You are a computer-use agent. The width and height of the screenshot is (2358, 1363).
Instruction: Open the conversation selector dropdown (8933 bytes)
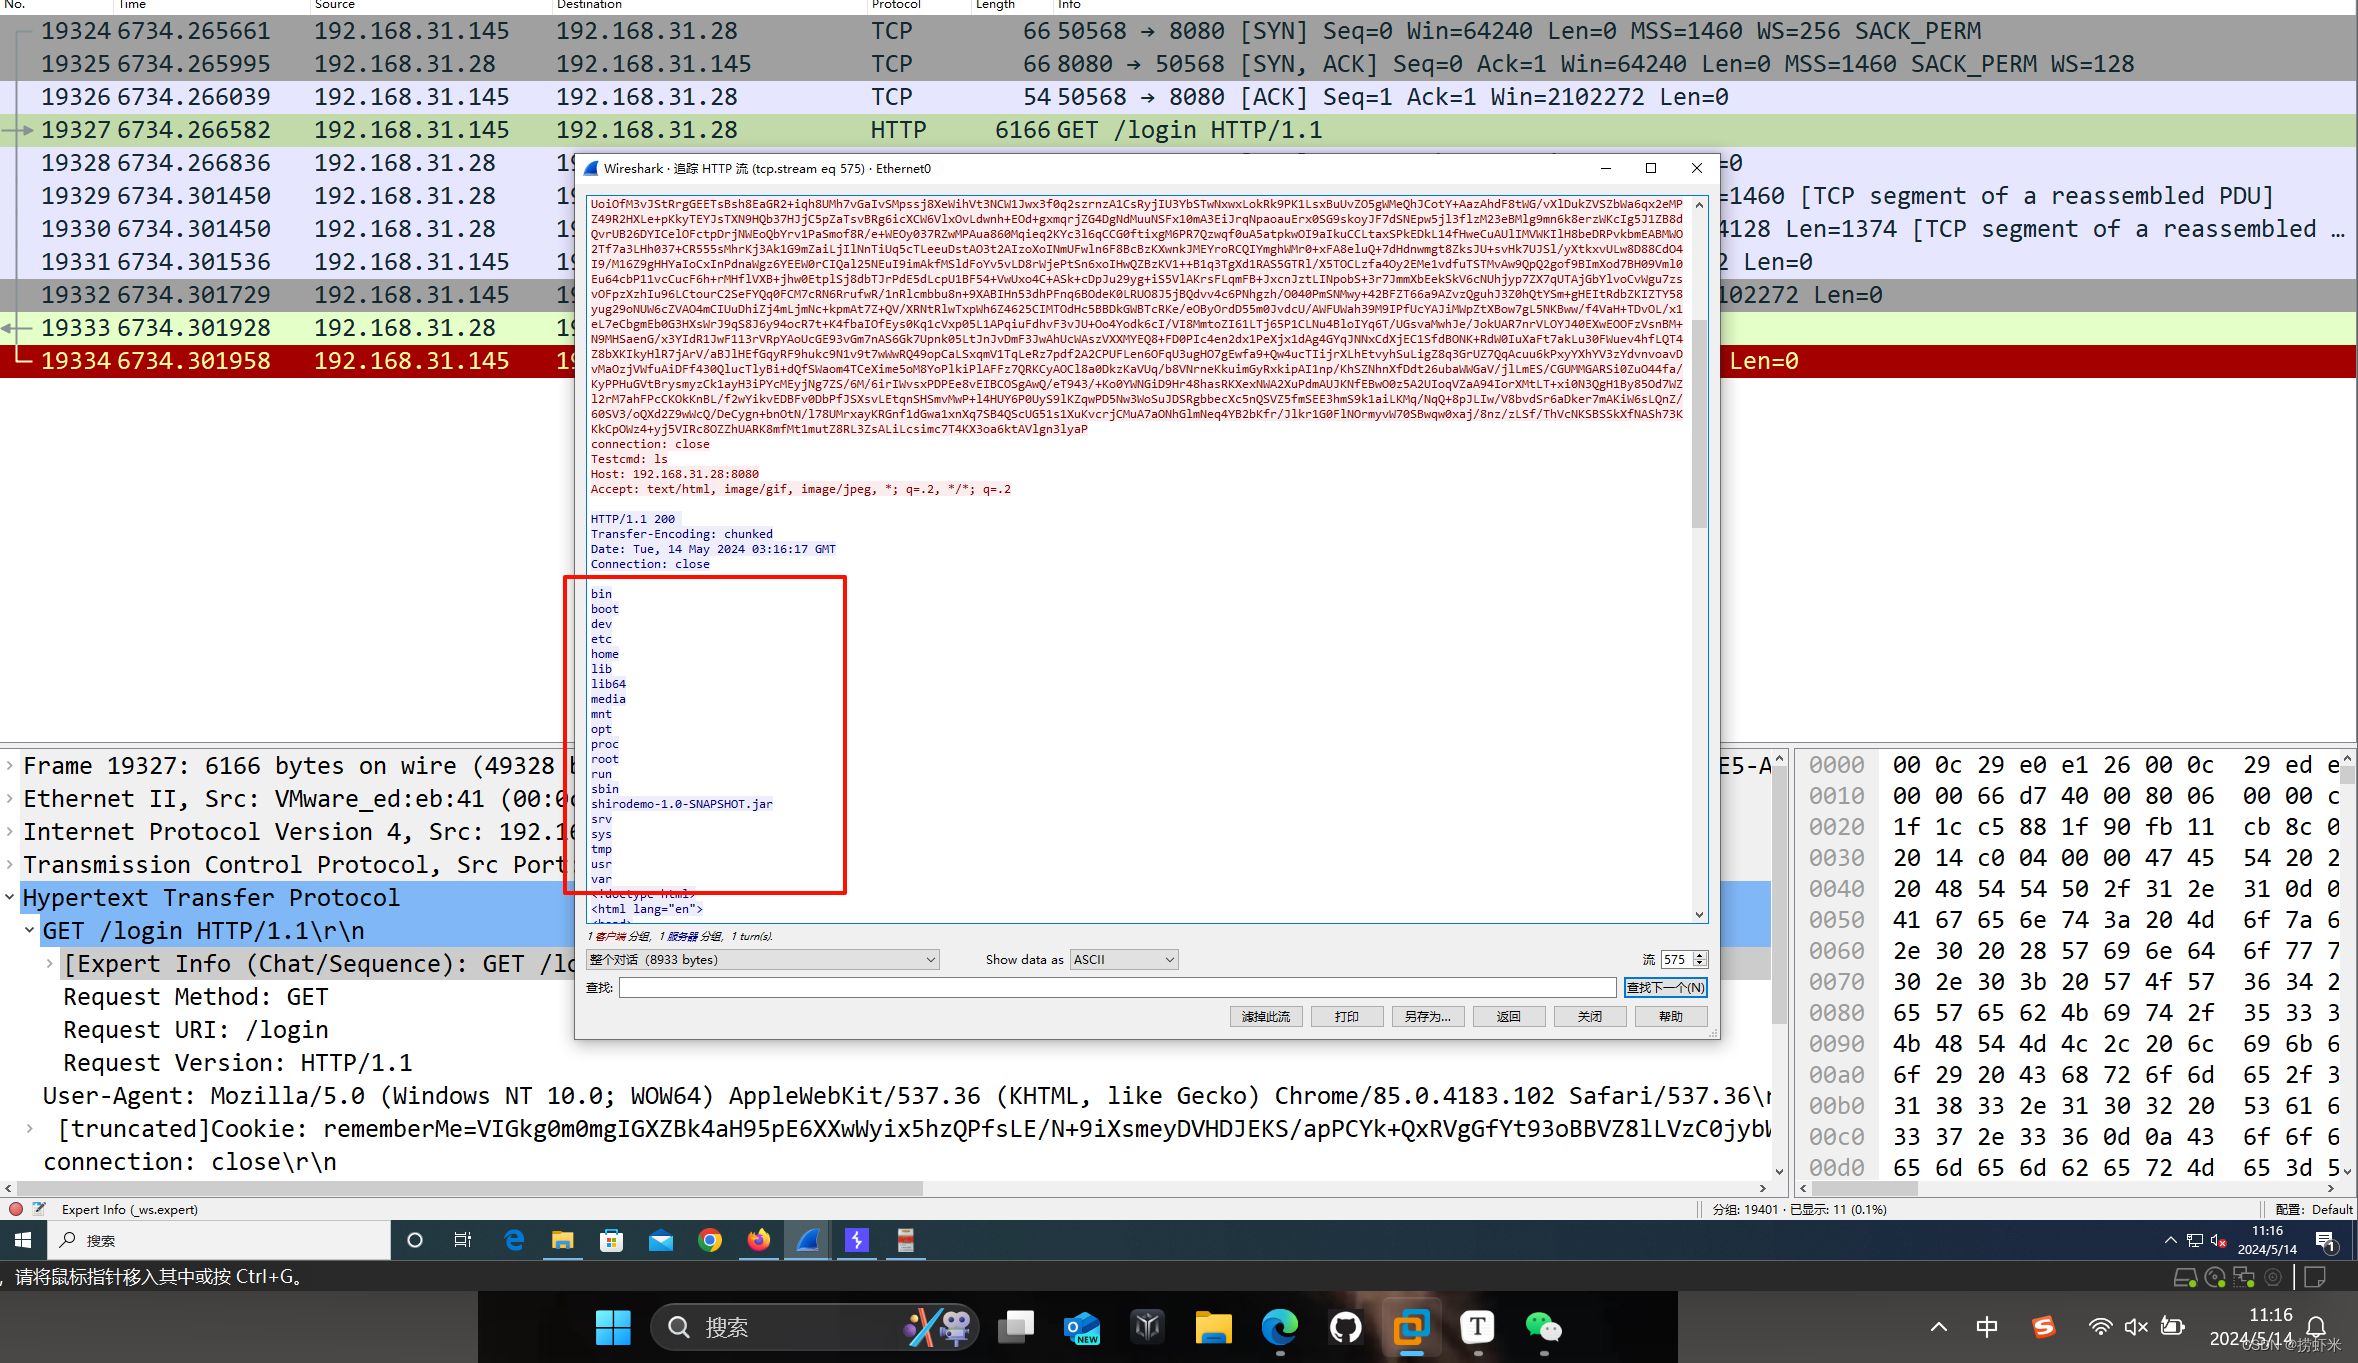coord(763,959)
